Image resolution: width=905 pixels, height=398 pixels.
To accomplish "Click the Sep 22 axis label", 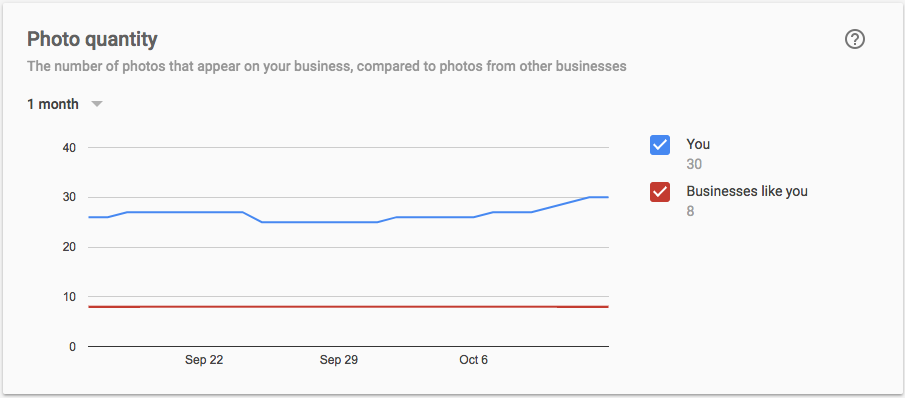I will pyautogui.click(x=204, y=360).
